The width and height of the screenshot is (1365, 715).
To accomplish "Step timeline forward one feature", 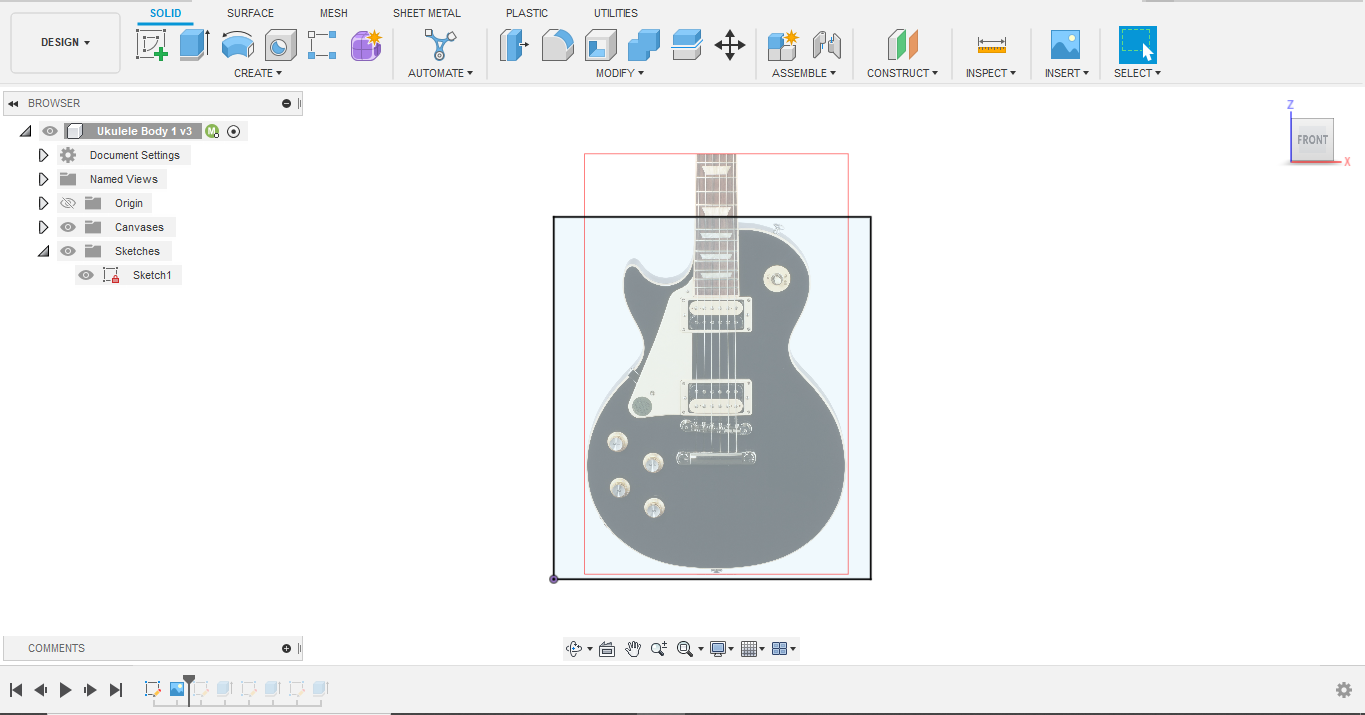I will (x=91, y=690).
